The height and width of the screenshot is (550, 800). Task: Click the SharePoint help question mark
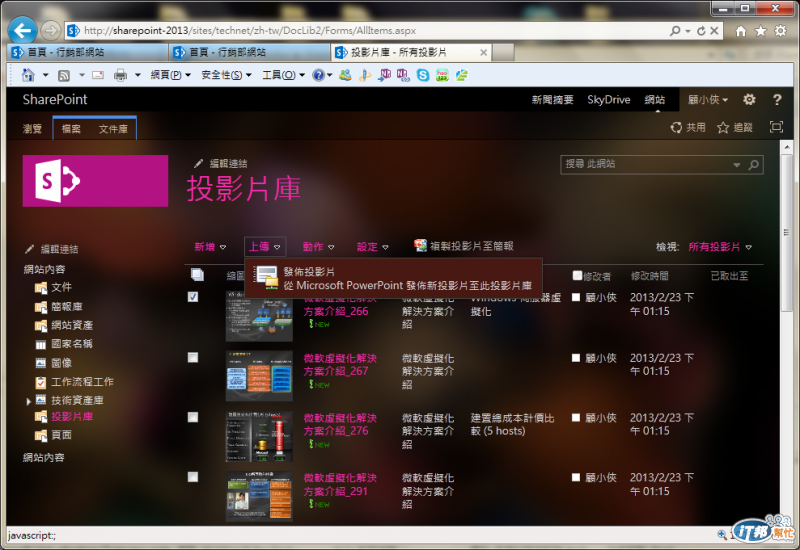click(777, 99)
